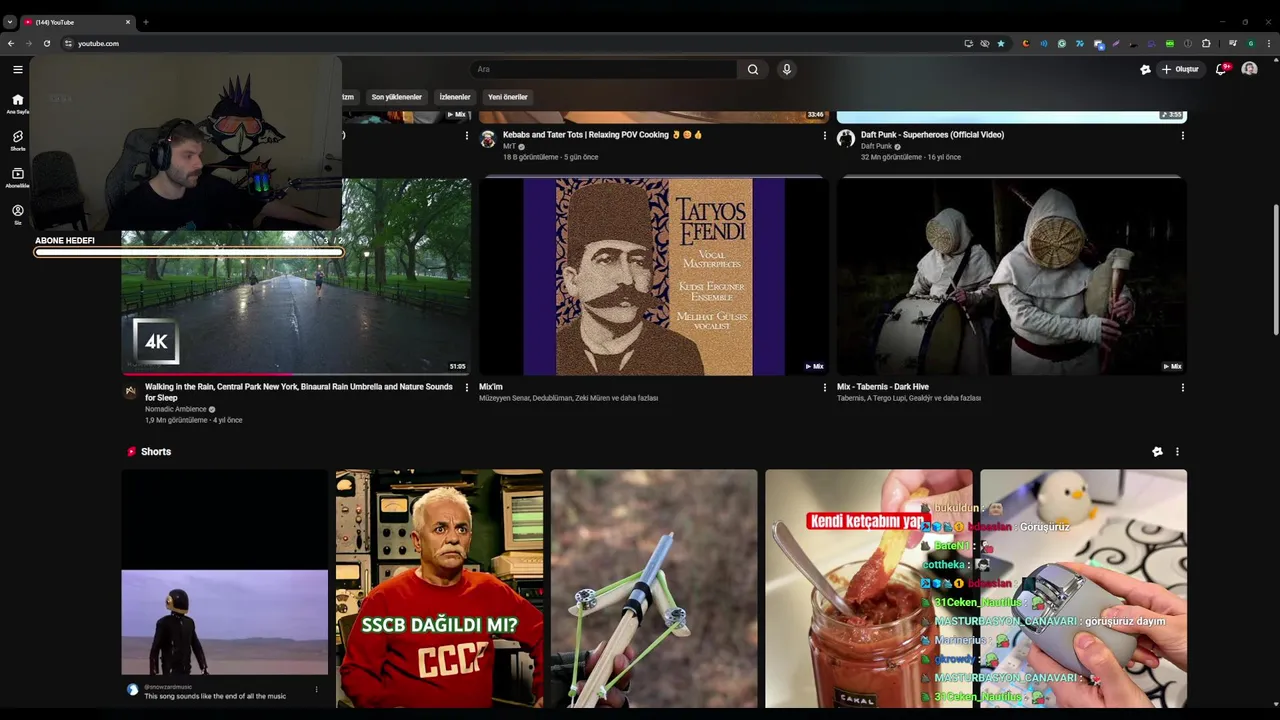This screenshot has width=1280, height=720.
Task: Click the Oluştur create button
Action: point(1180,69)
